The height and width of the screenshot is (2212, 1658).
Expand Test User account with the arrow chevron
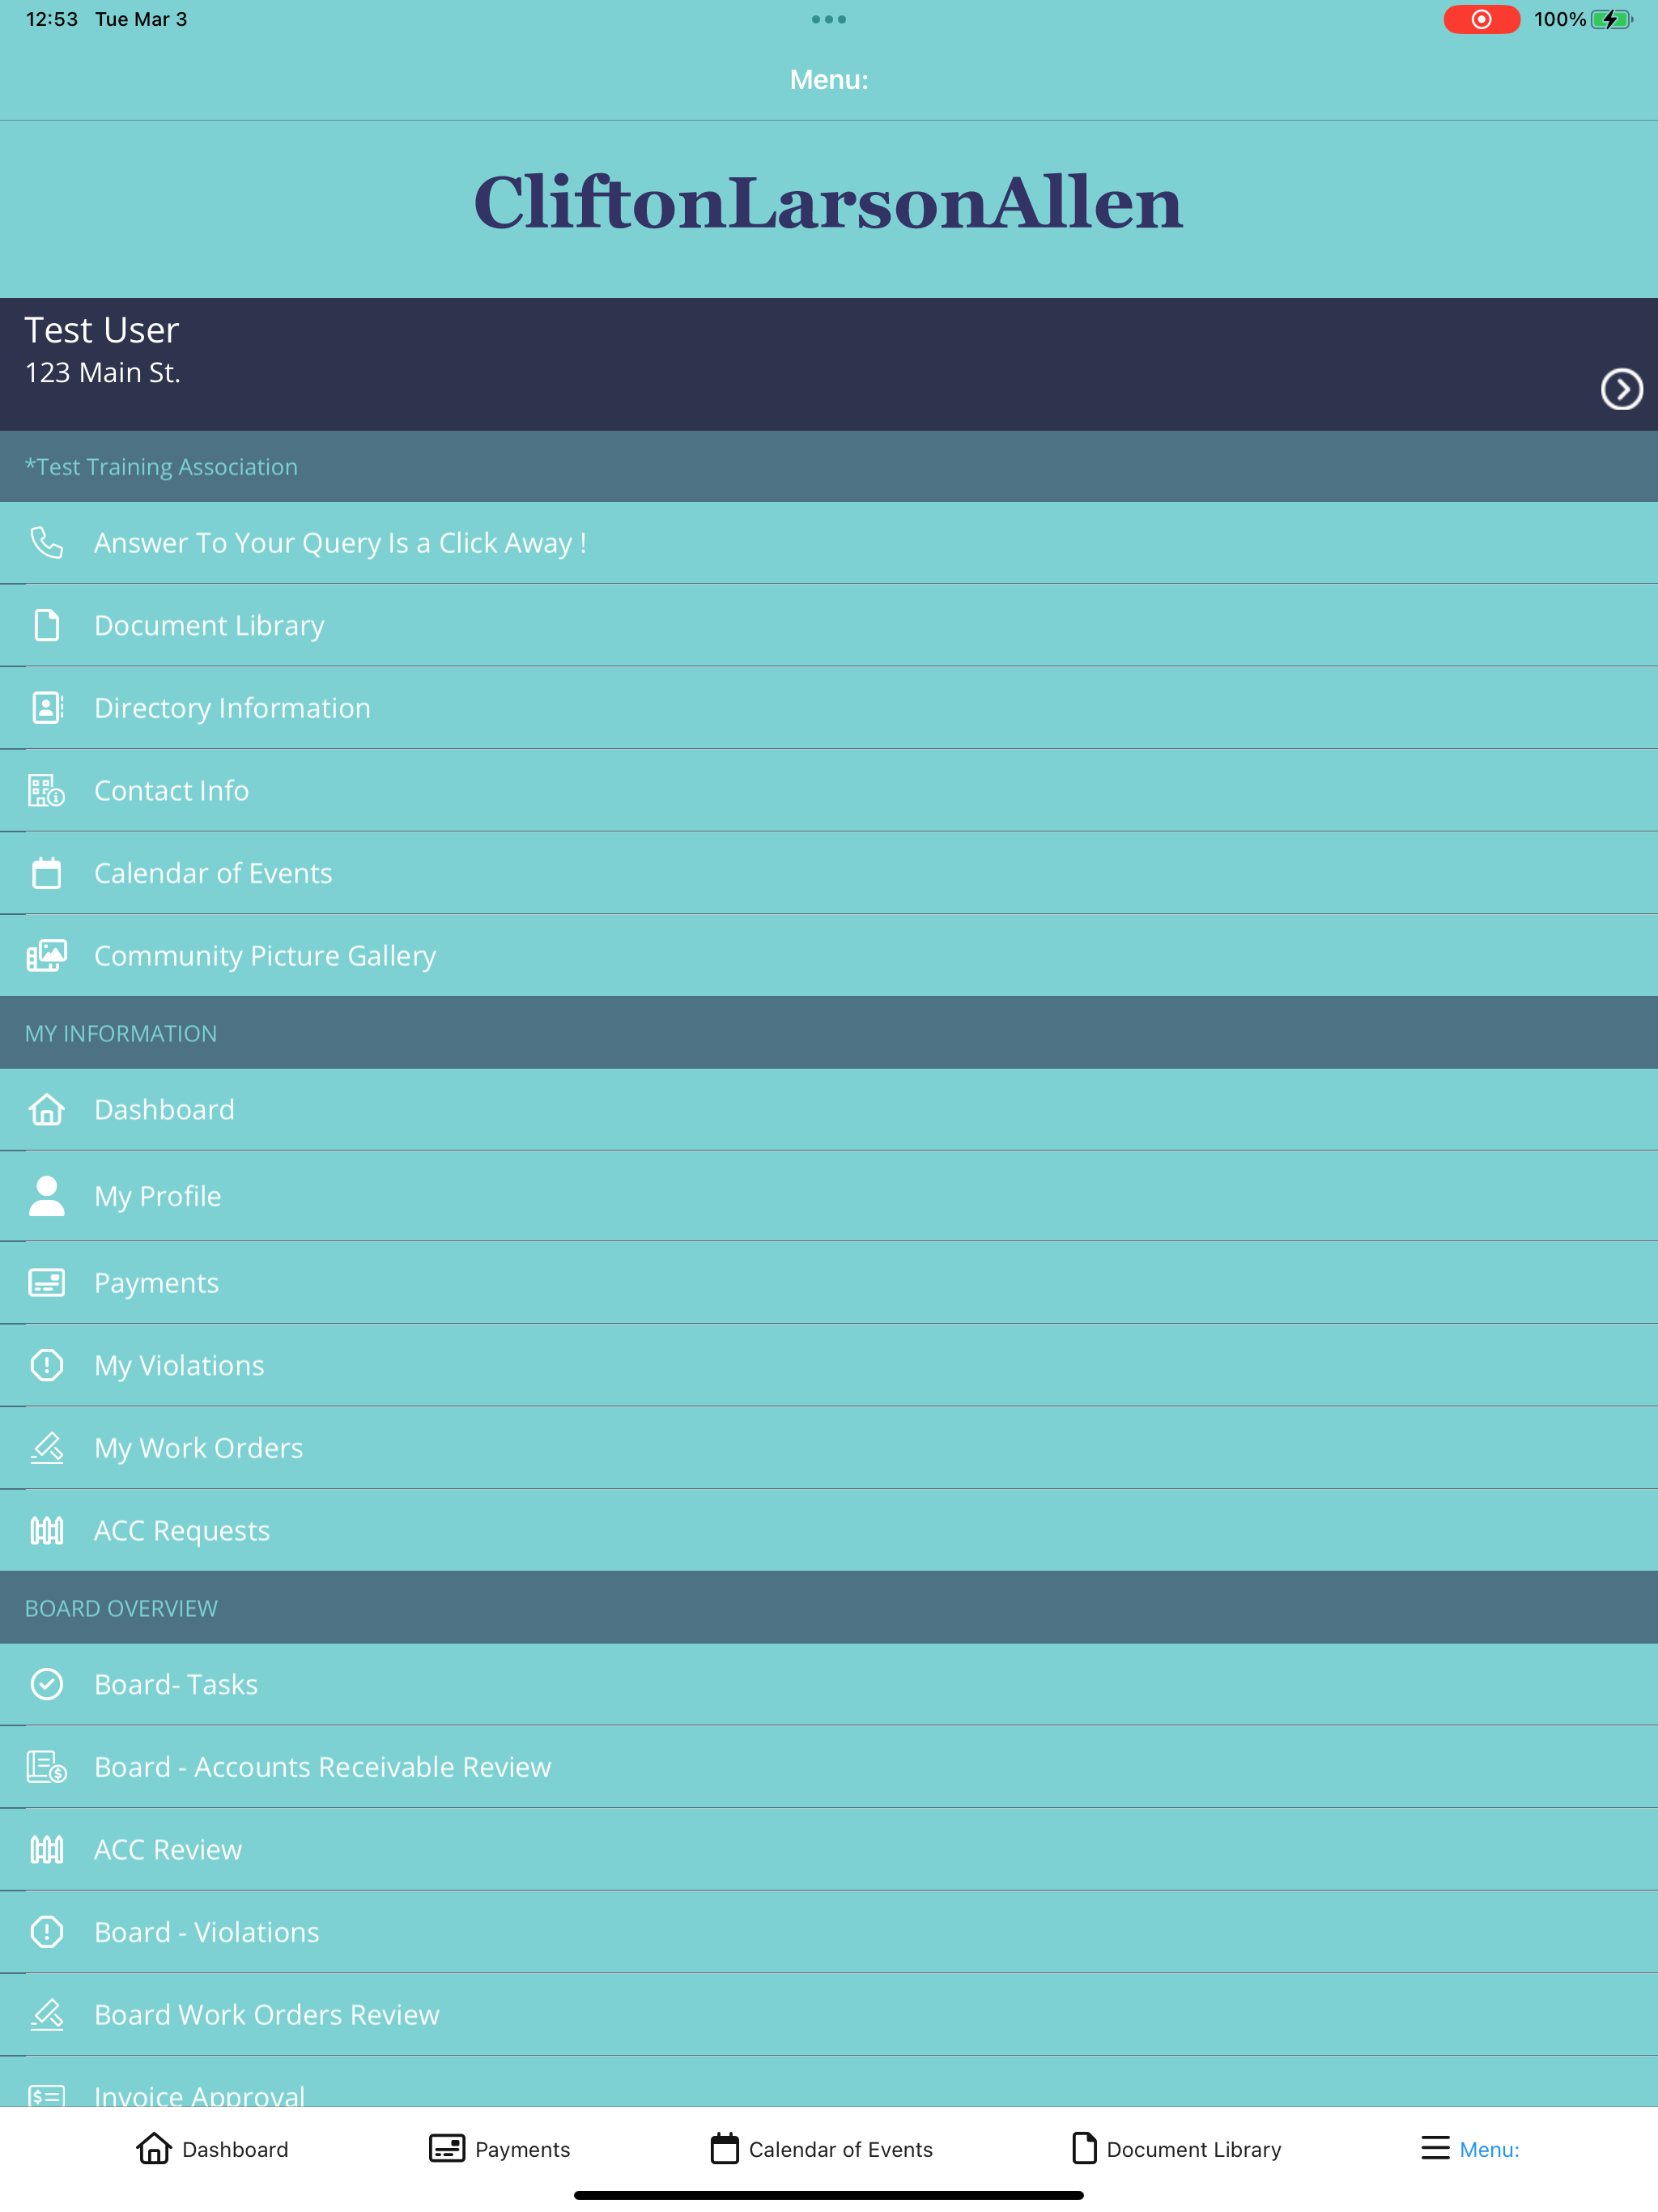(1621, 389)
